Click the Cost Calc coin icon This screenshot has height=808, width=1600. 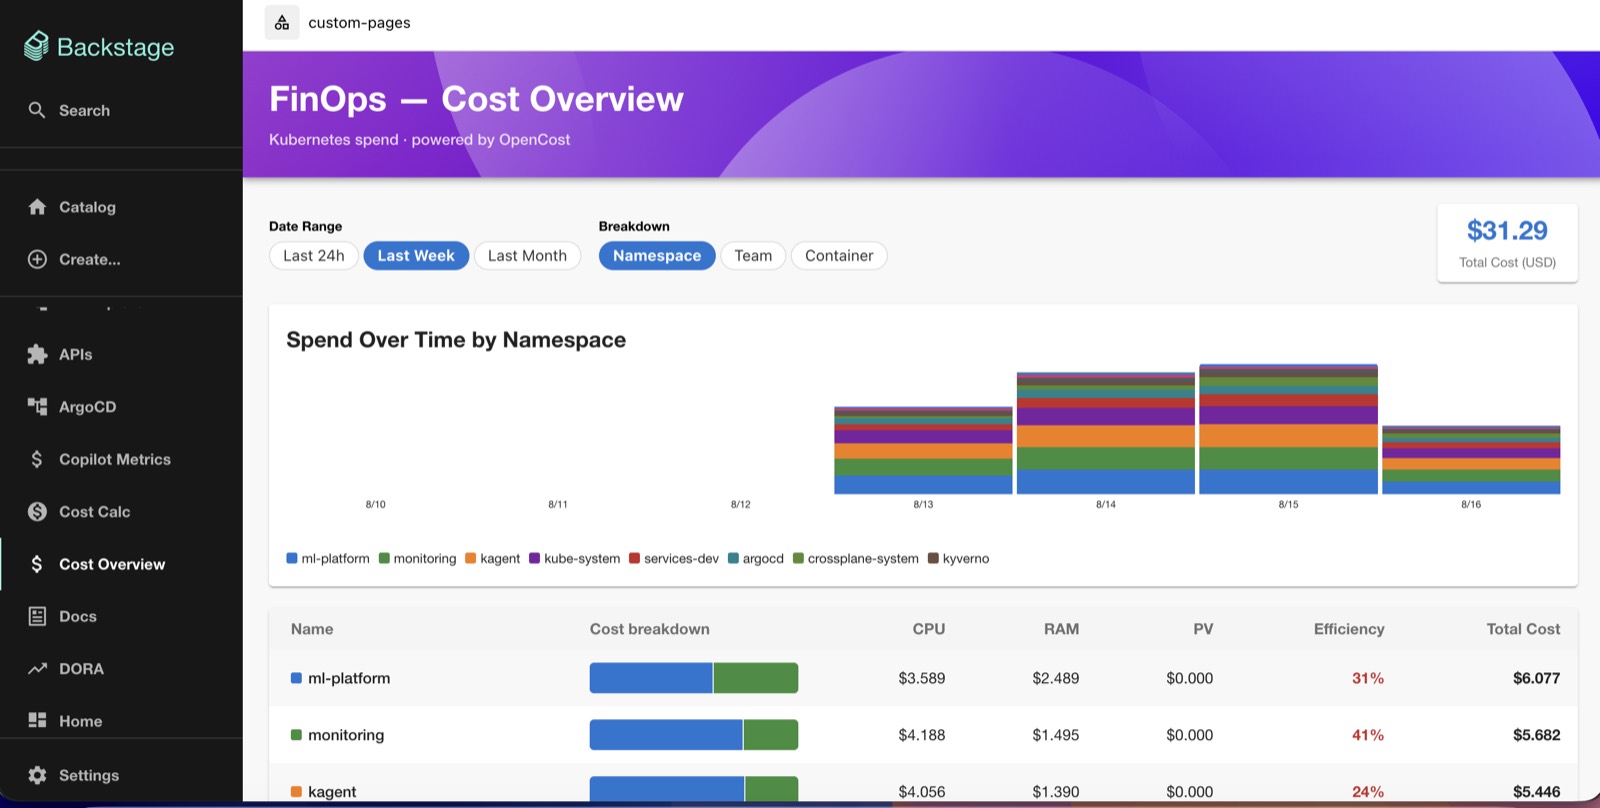tap(37, 511)
